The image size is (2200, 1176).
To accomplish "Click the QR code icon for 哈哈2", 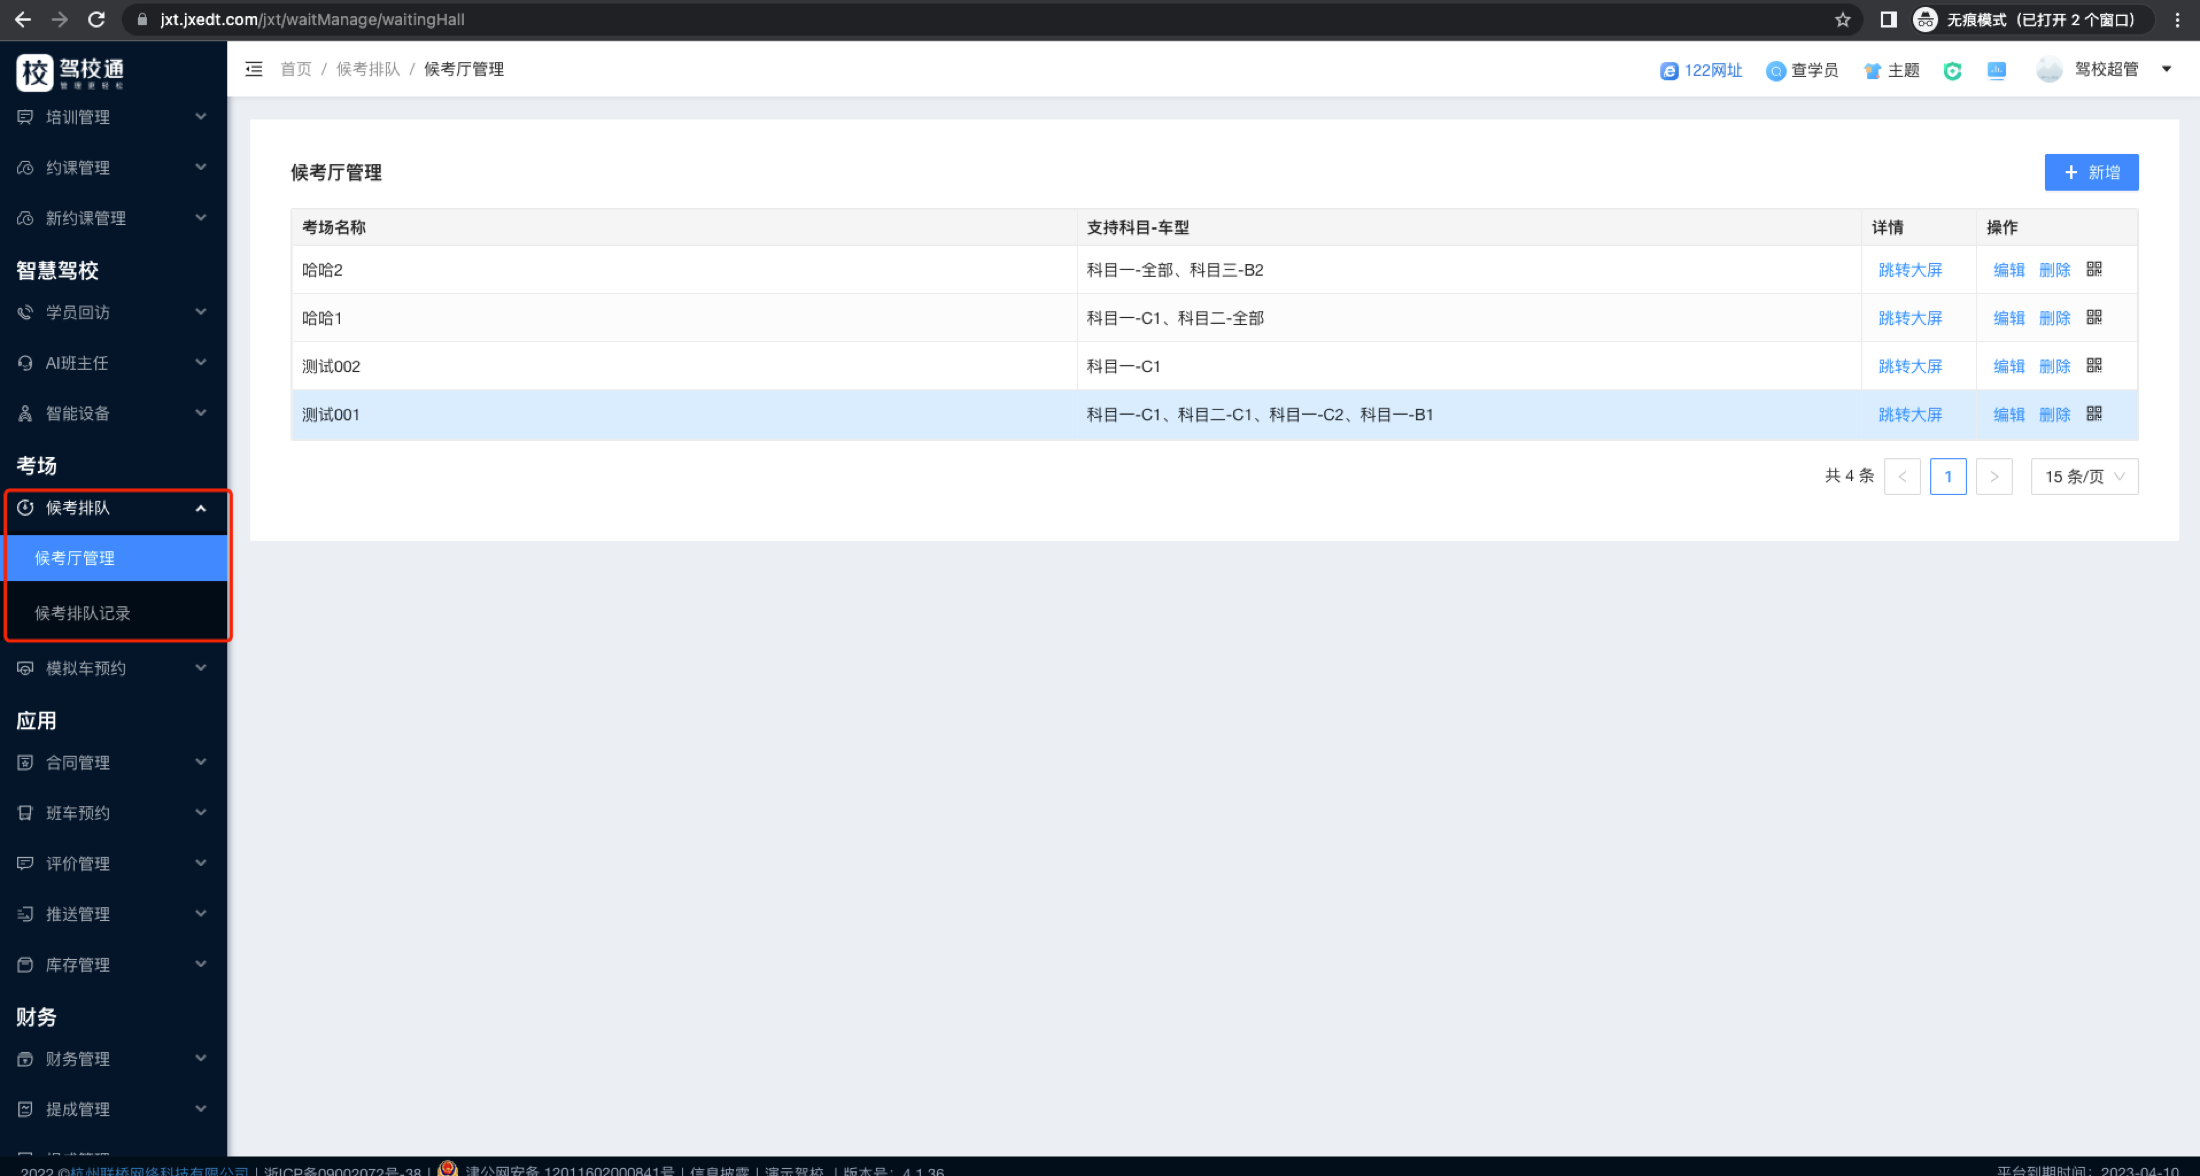I will pos(2094,269).
